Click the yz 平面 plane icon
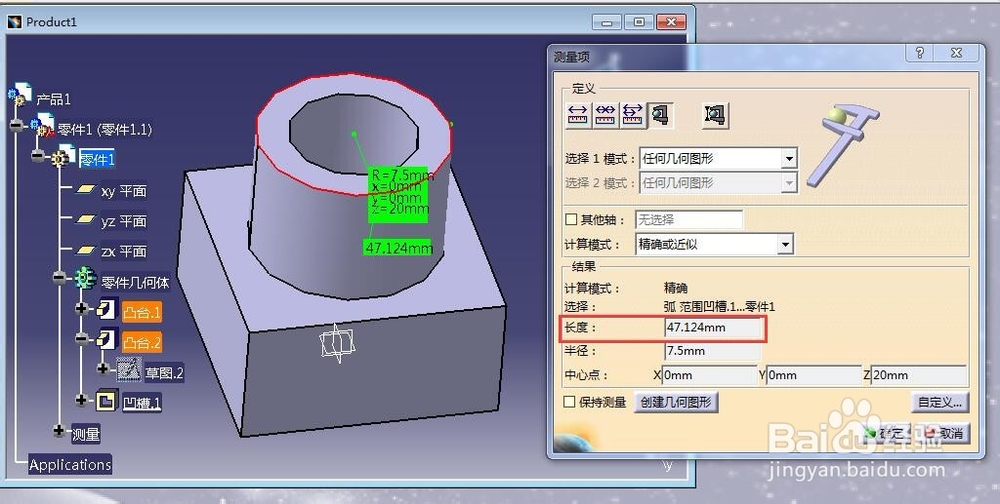This screenshot has width=1000, height=504. 85,220
